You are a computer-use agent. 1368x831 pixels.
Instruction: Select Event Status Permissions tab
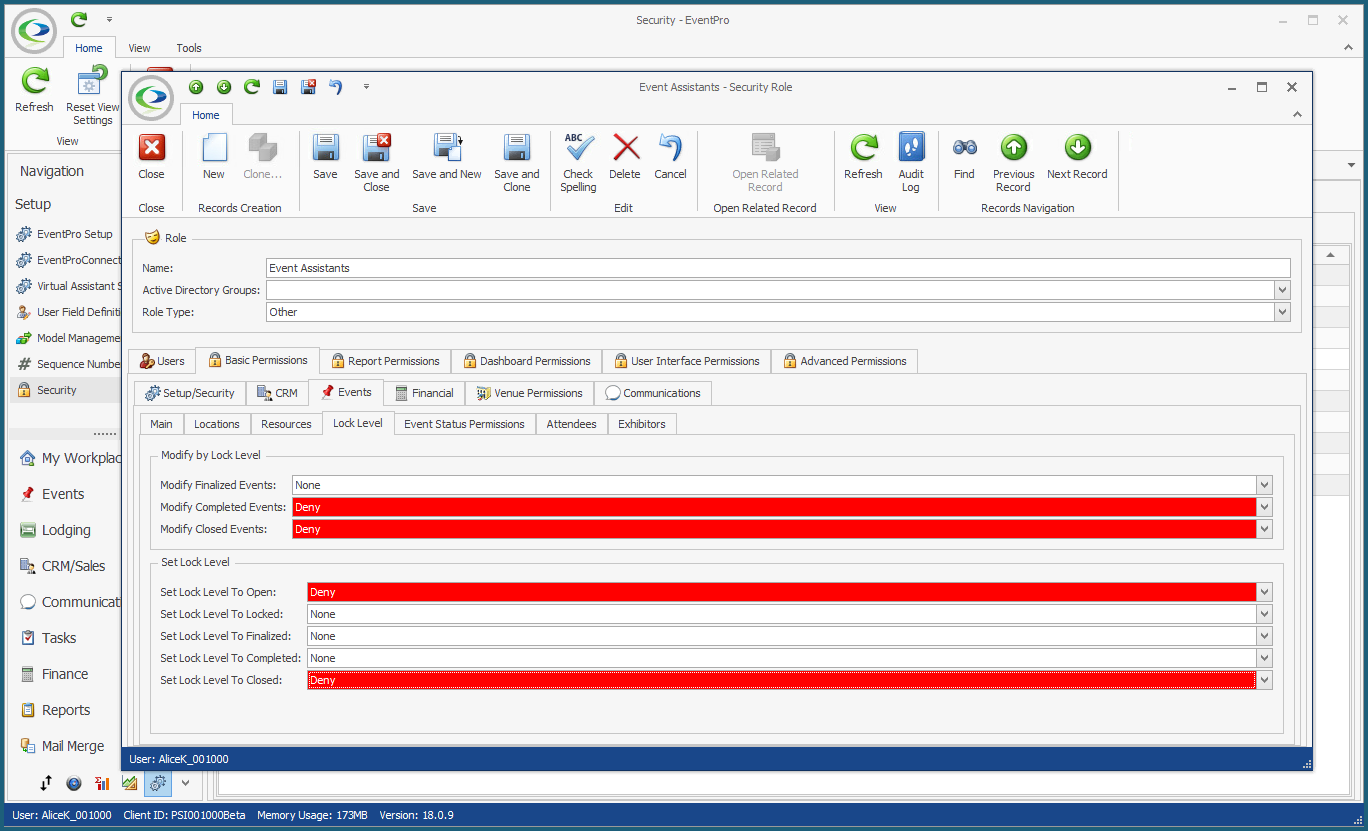tap(464, 424)
